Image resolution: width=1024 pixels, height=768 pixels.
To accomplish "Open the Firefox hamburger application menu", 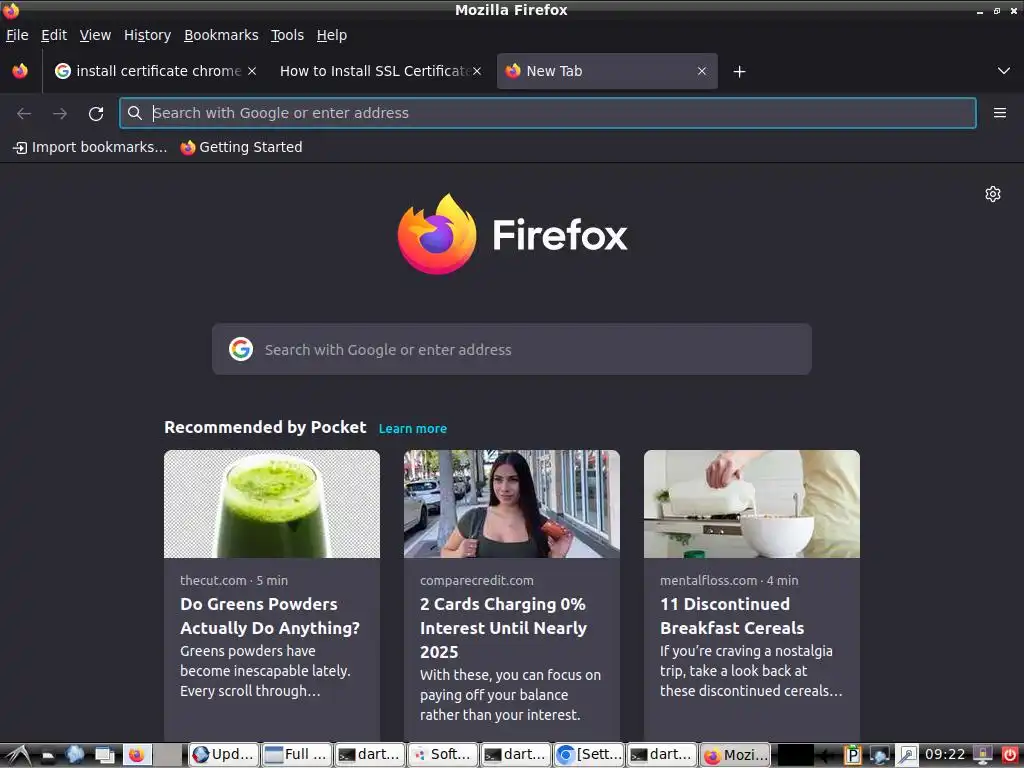I will (1000, 113).
